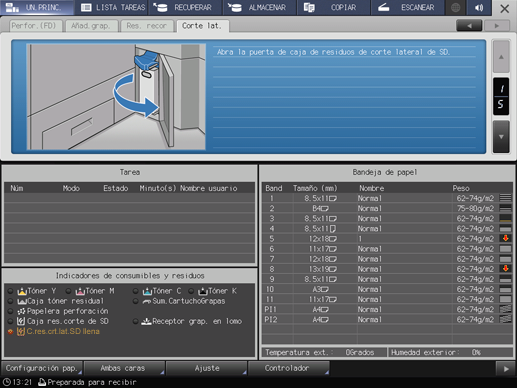Go to next instruction step down arrow
Image resolution: width=517 pixels, height=388 pixels.
[x=501, y=137]
